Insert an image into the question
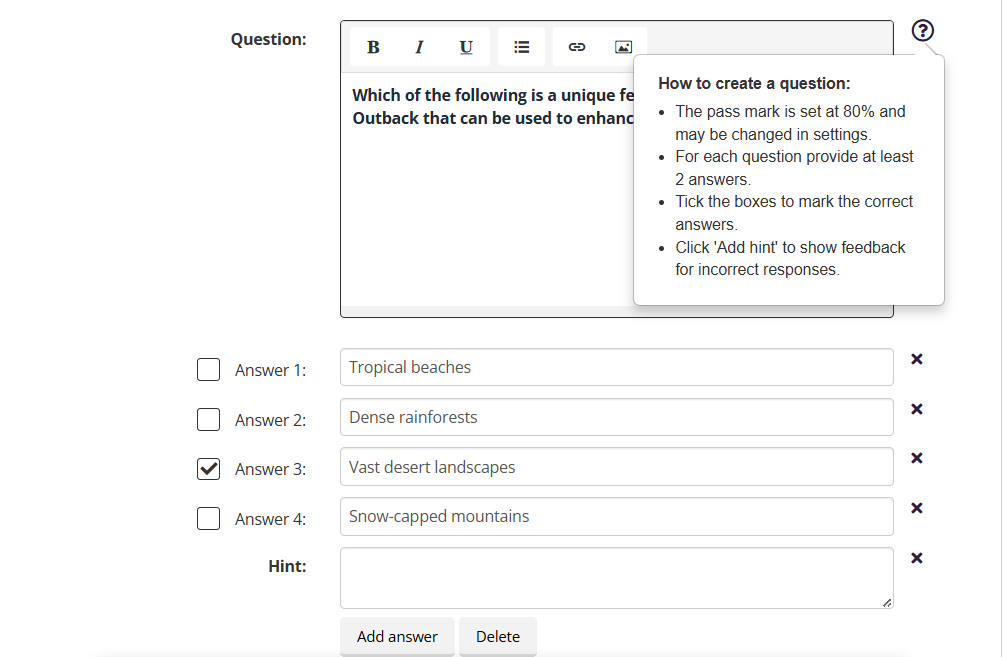Image resolution: width=1004 pixels, height=657 pixels. pos(623,47)
